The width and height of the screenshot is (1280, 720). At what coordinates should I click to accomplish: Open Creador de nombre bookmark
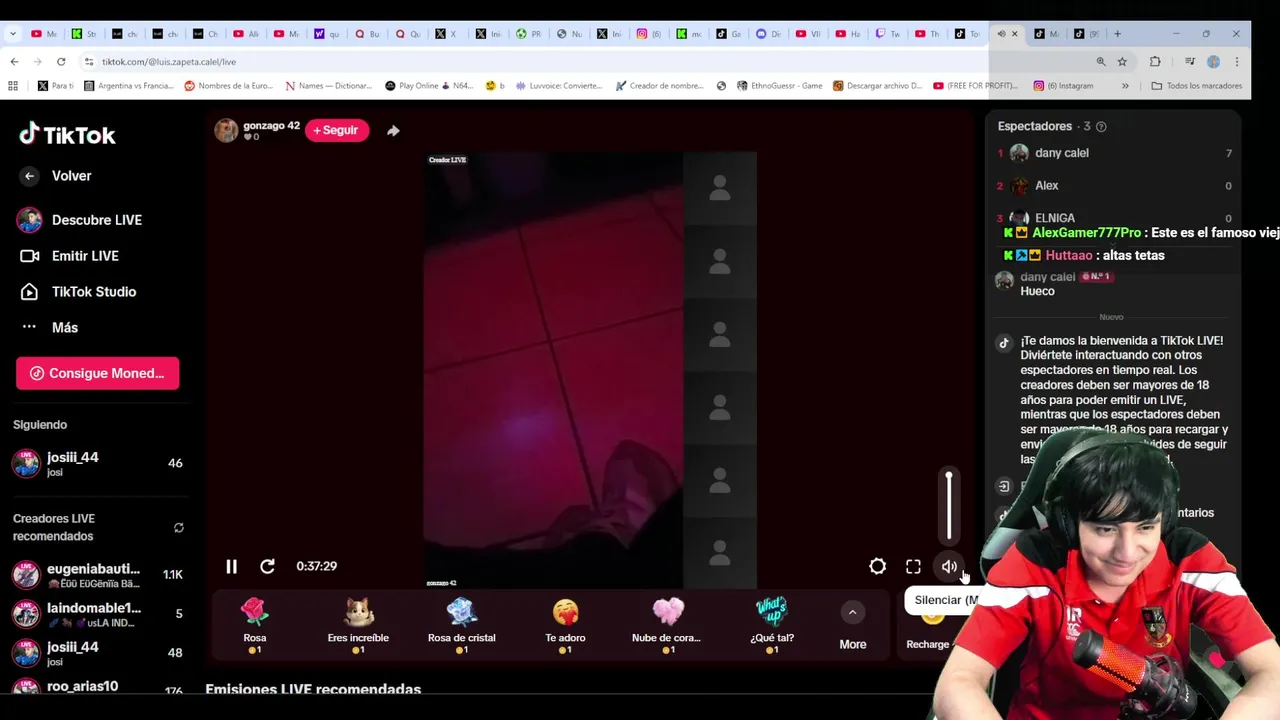point(660,86)
